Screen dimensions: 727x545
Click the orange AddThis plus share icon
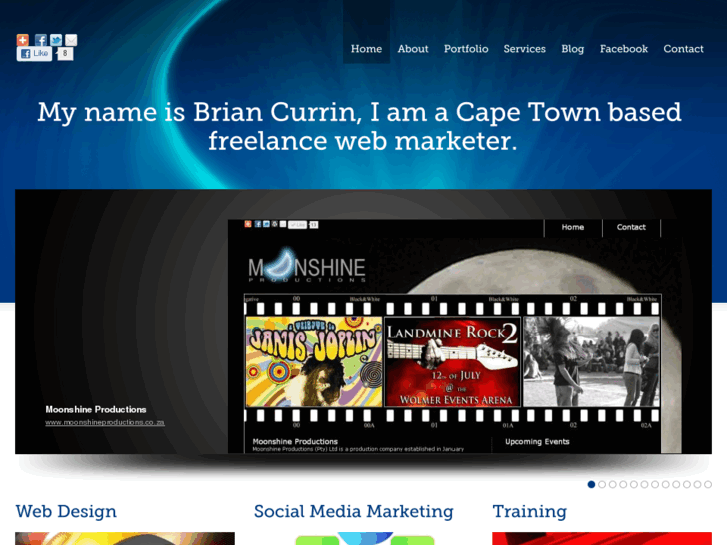coord(23,40)
